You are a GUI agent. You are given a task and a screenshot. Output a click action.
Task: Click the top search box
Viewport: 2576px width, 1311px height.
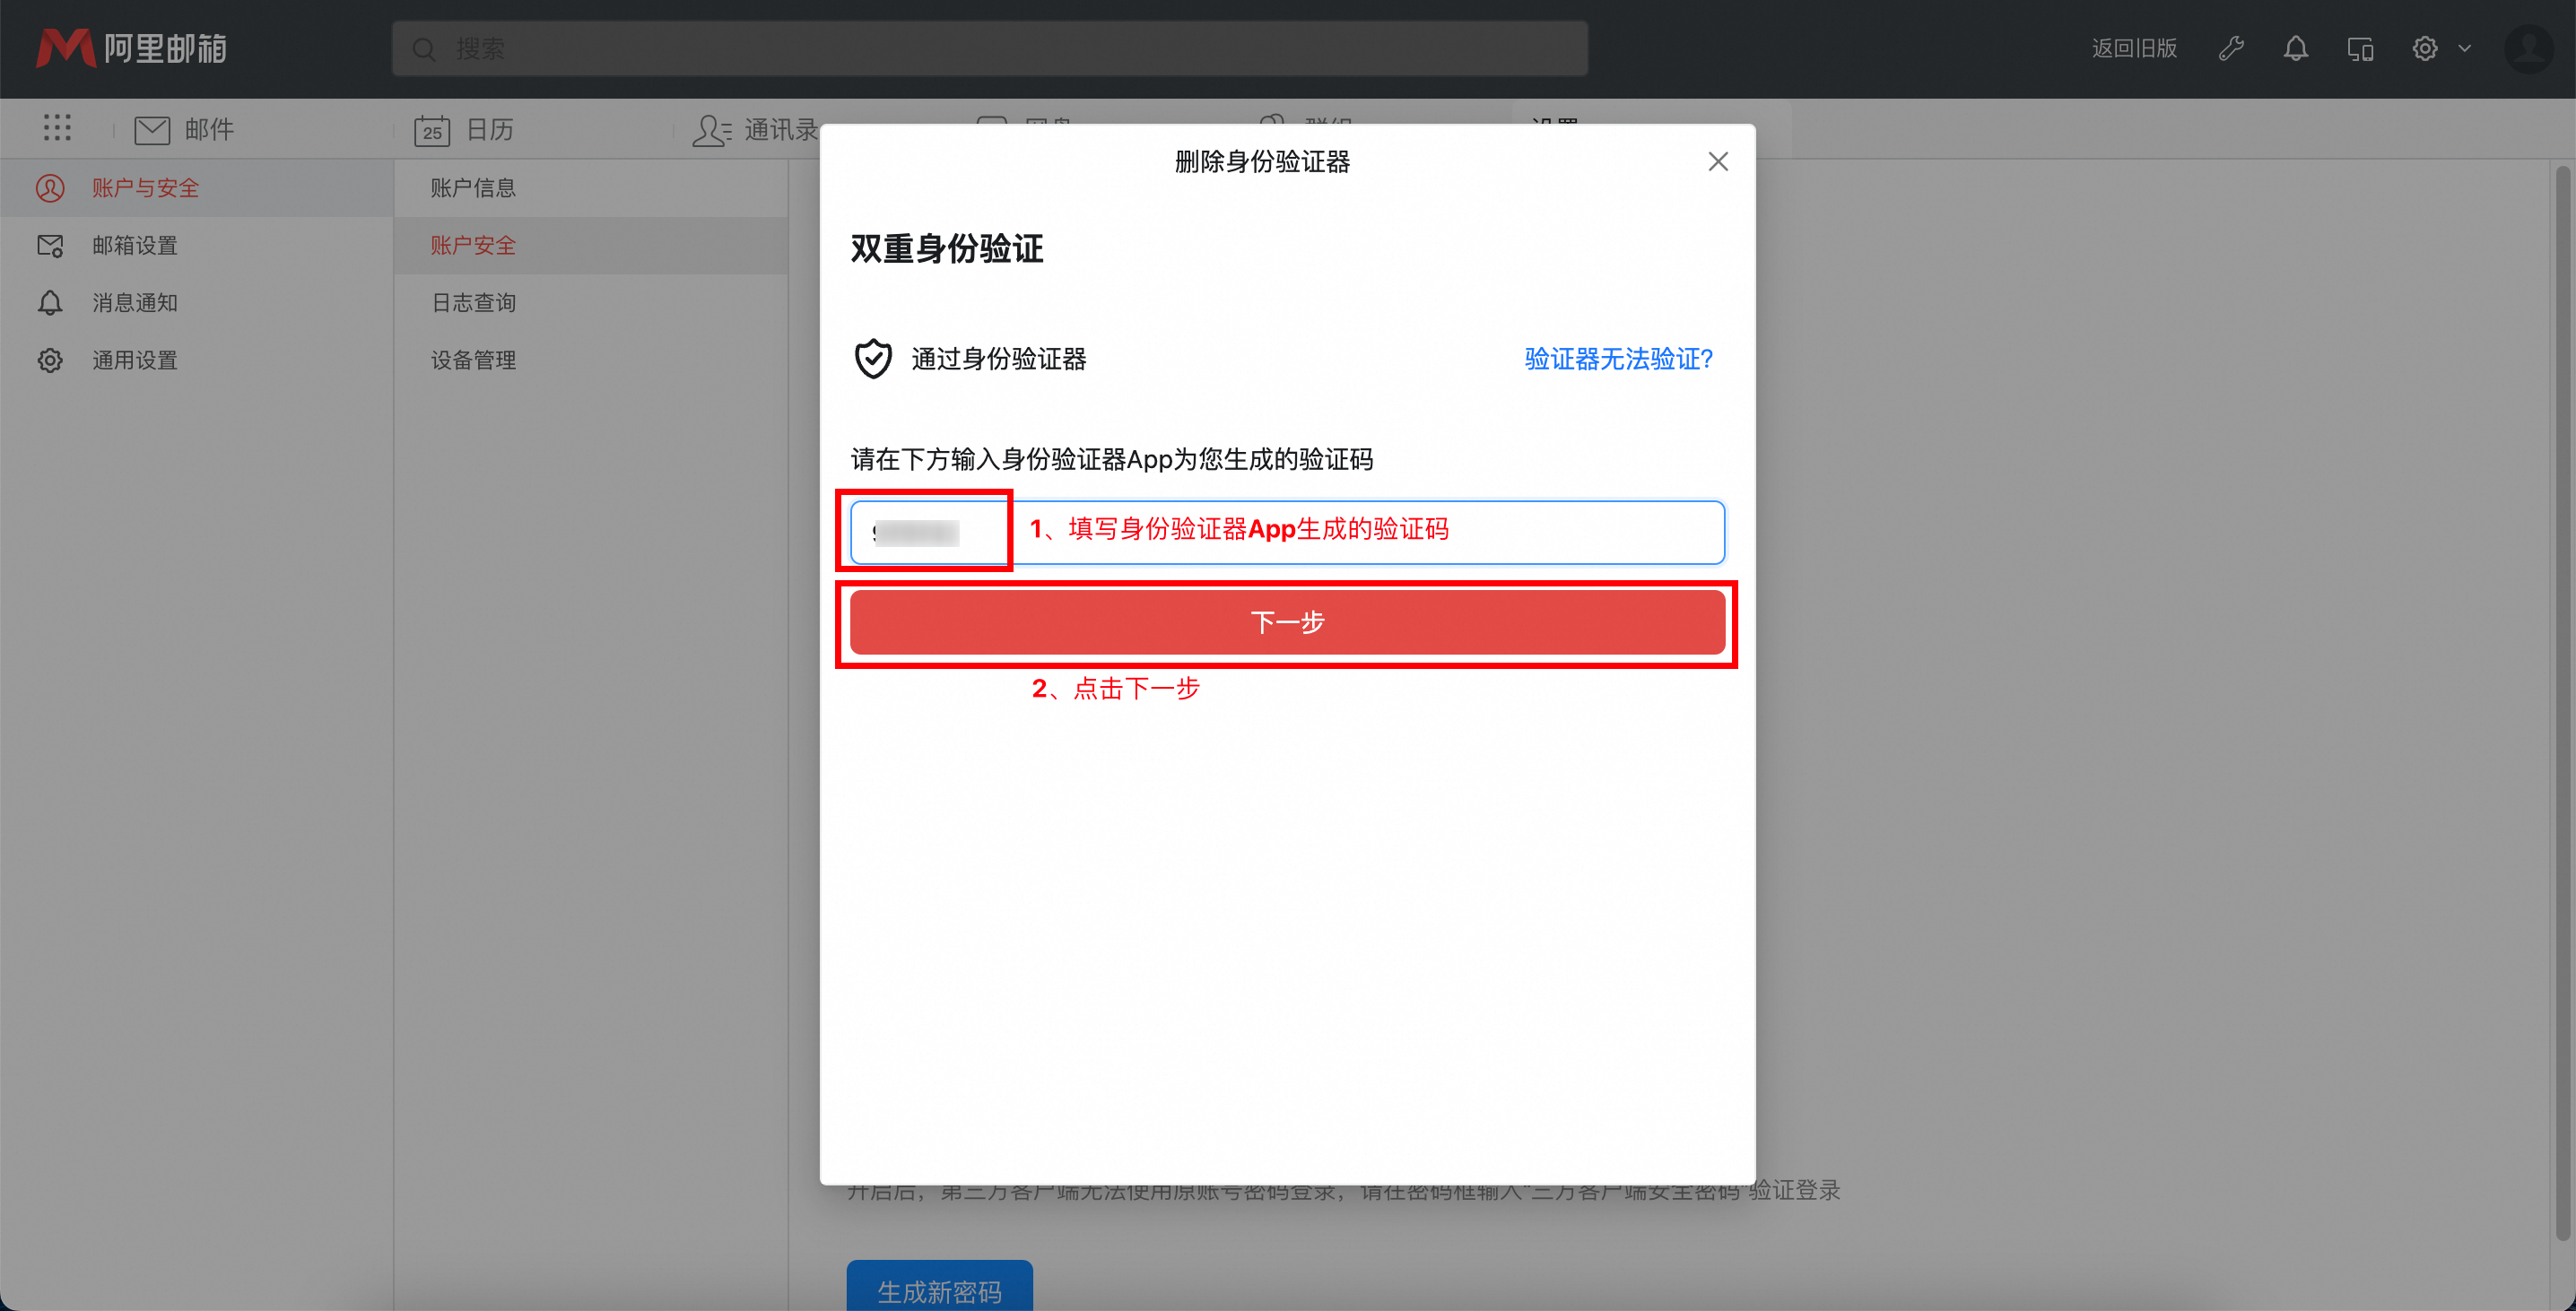[989, 48]
